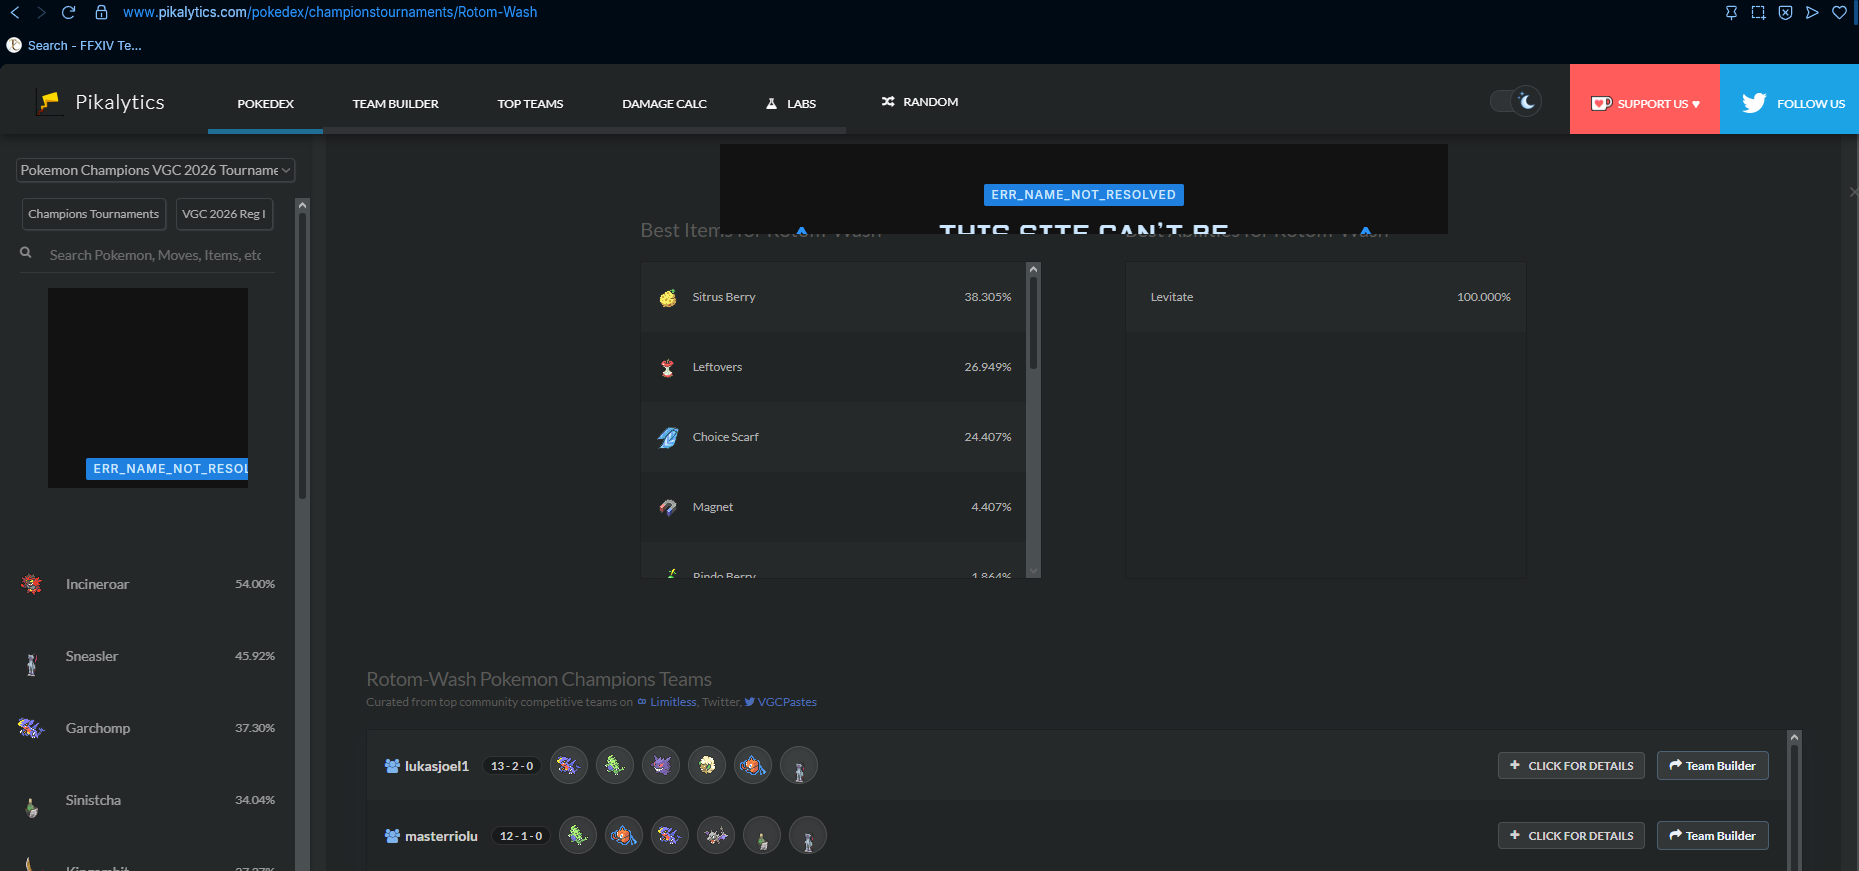Switch to Top Teams in the navigation
The image size is (1859, 871).
(531, 103)
